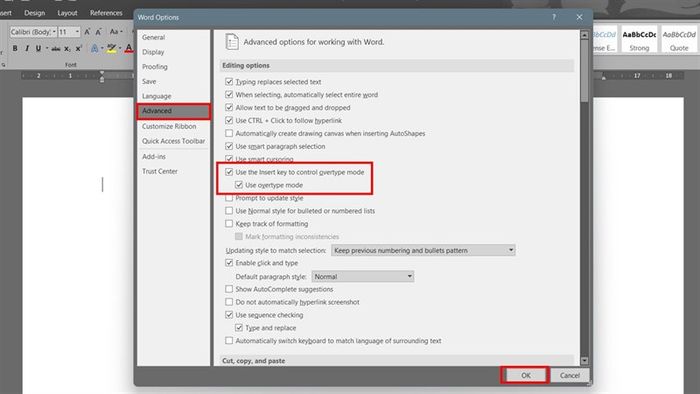The height and width of the screenshot is (394, 700).
Task: Toggle Use overtype mode checkbox
Action: 239,185
